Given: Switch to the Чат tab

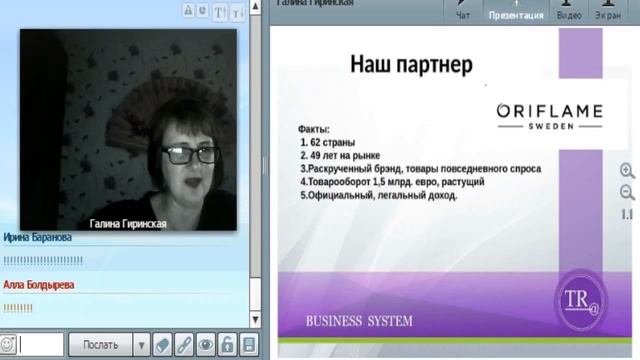Looking at the screenshot, I should click(x=463, y=11).
